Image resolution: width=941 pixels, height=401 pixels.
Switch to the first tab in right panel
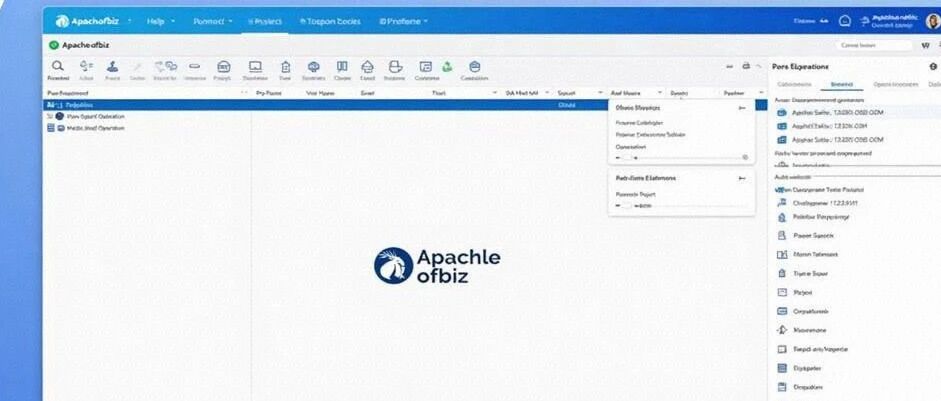point(794,85)
